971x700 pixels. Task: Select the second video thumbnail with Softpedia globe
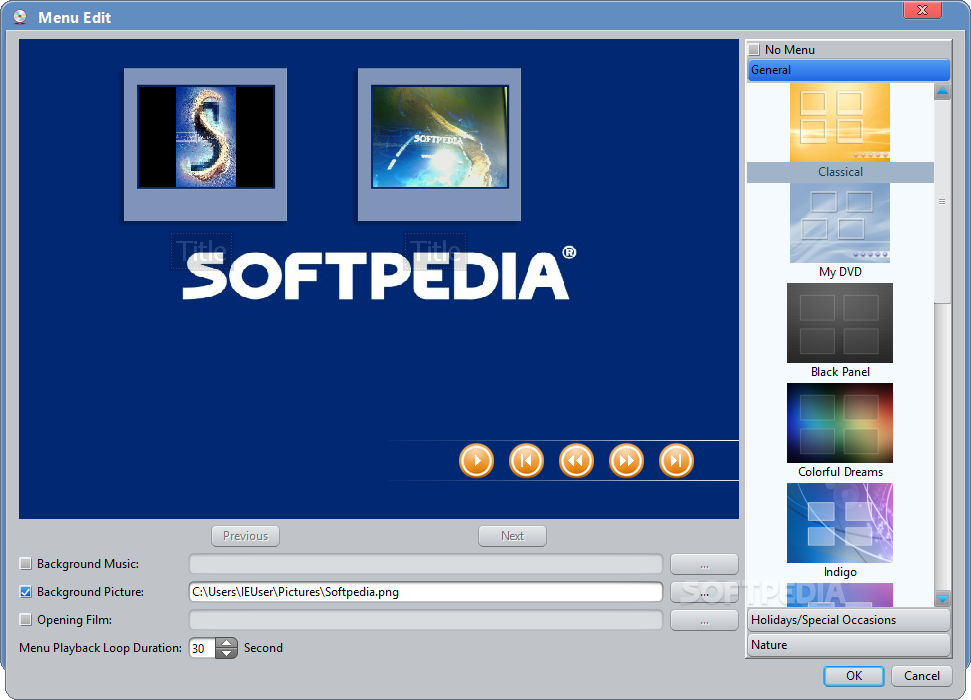click(x=440, y=138)
